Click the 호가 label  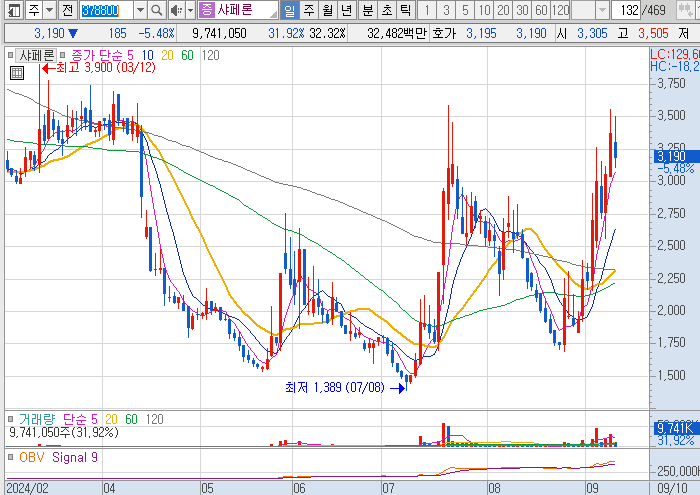pyautogui.click(x=443, y=33)
